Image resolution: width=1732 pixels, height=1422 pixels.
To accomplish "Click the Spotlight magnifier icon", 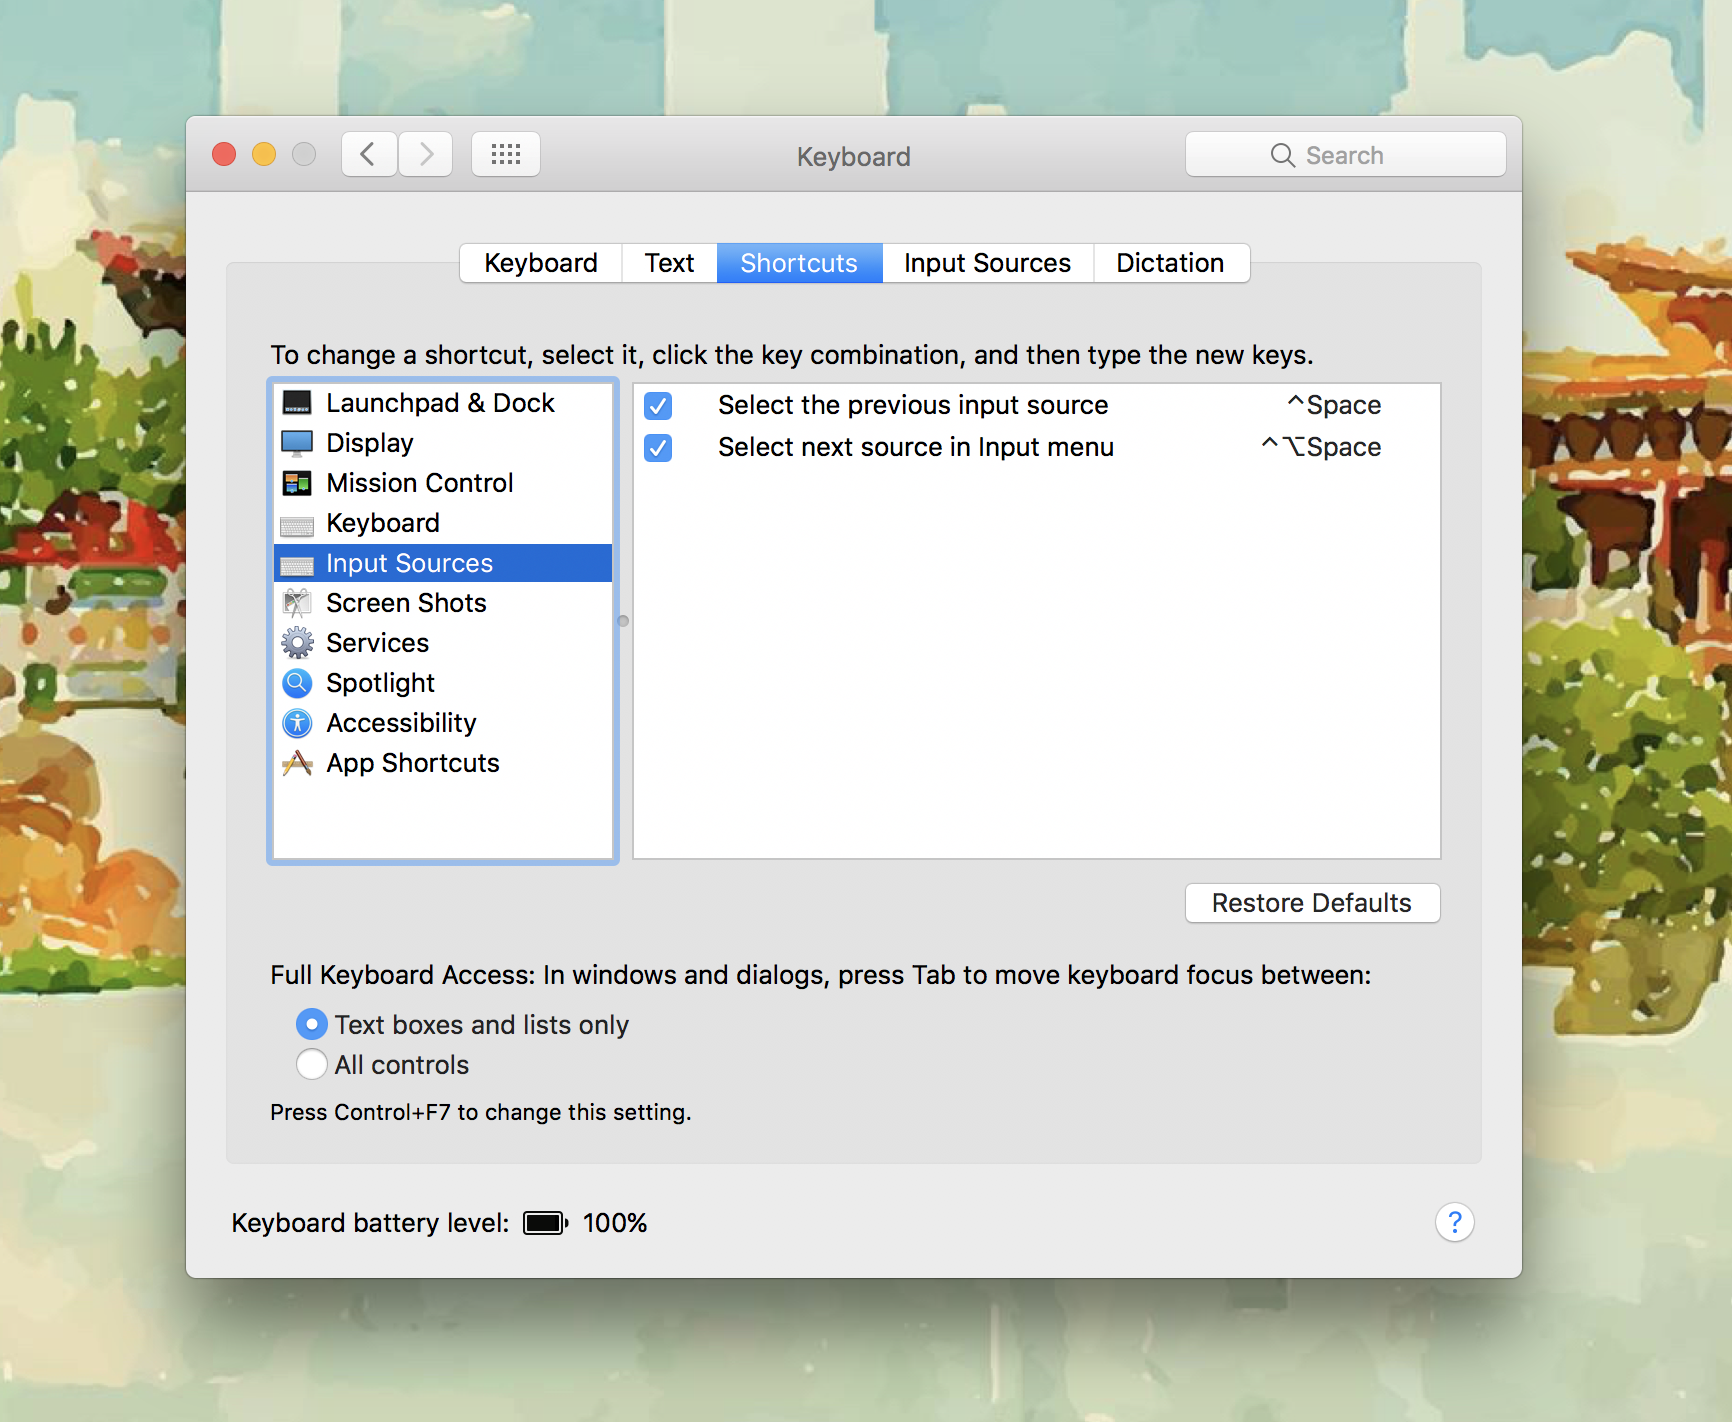I will point(297,683).
